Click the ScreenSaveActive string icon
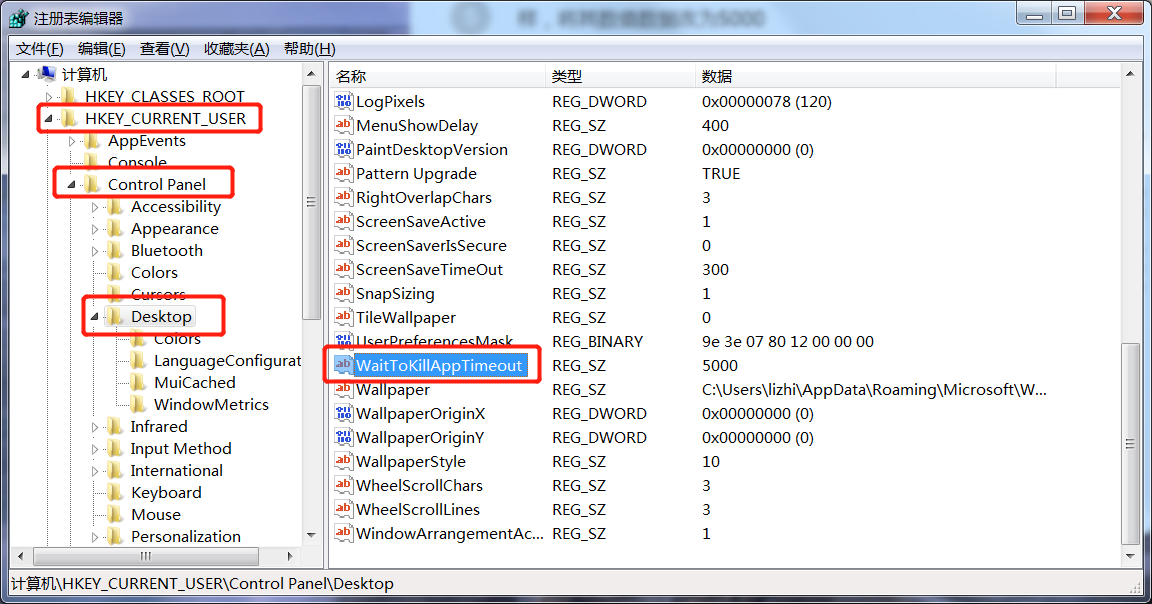Screen dimensions: 1152x604 click(x=343, y=222)
